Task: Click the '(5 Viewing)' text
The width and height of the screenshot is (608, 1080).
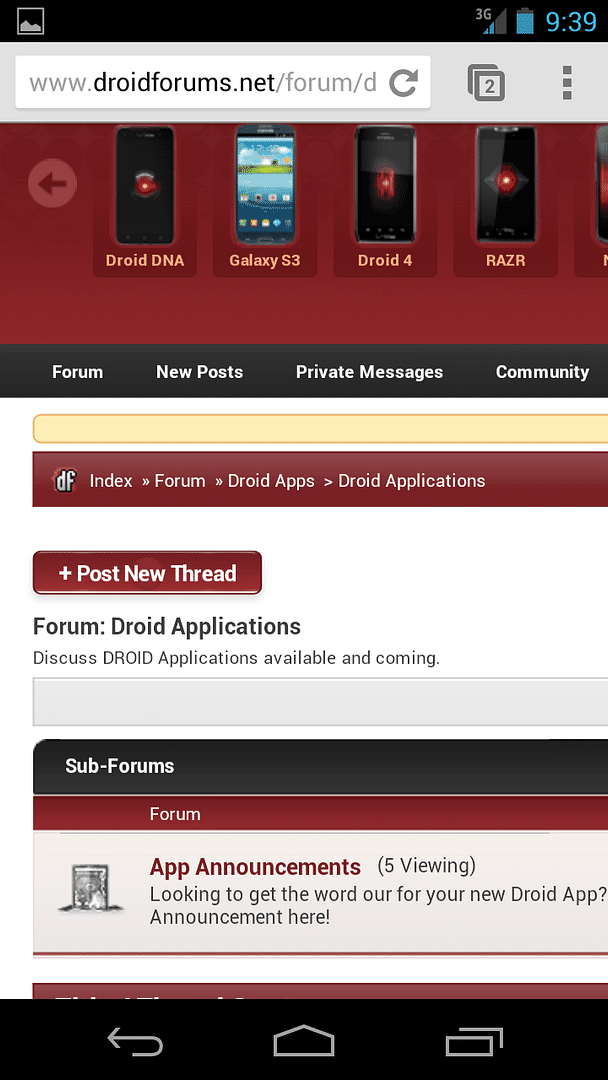Action: tap(426, 865)
